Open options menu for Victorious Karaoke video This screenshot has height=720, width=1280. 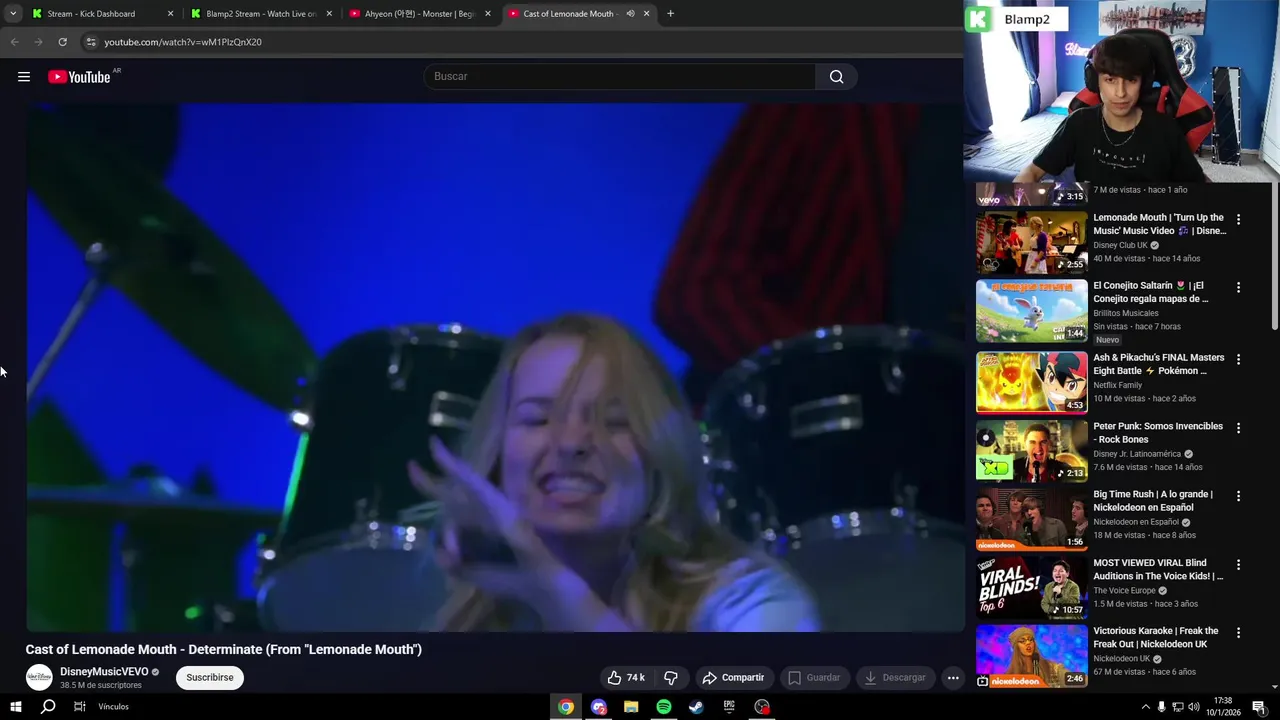pos(1238,632)
